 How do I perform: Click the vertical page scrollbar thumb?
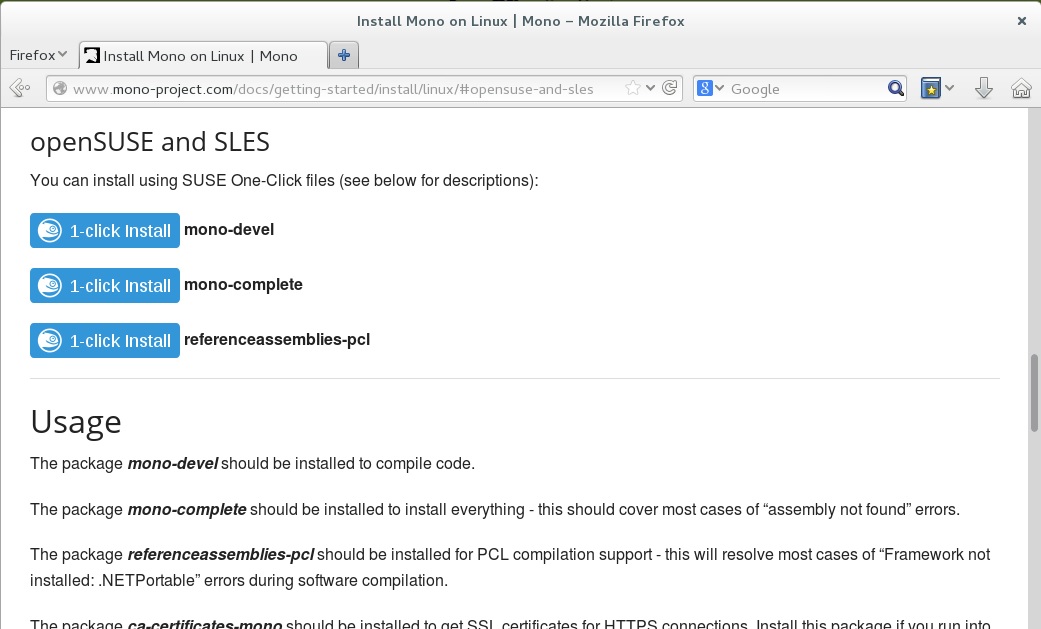click(1034, 393)
